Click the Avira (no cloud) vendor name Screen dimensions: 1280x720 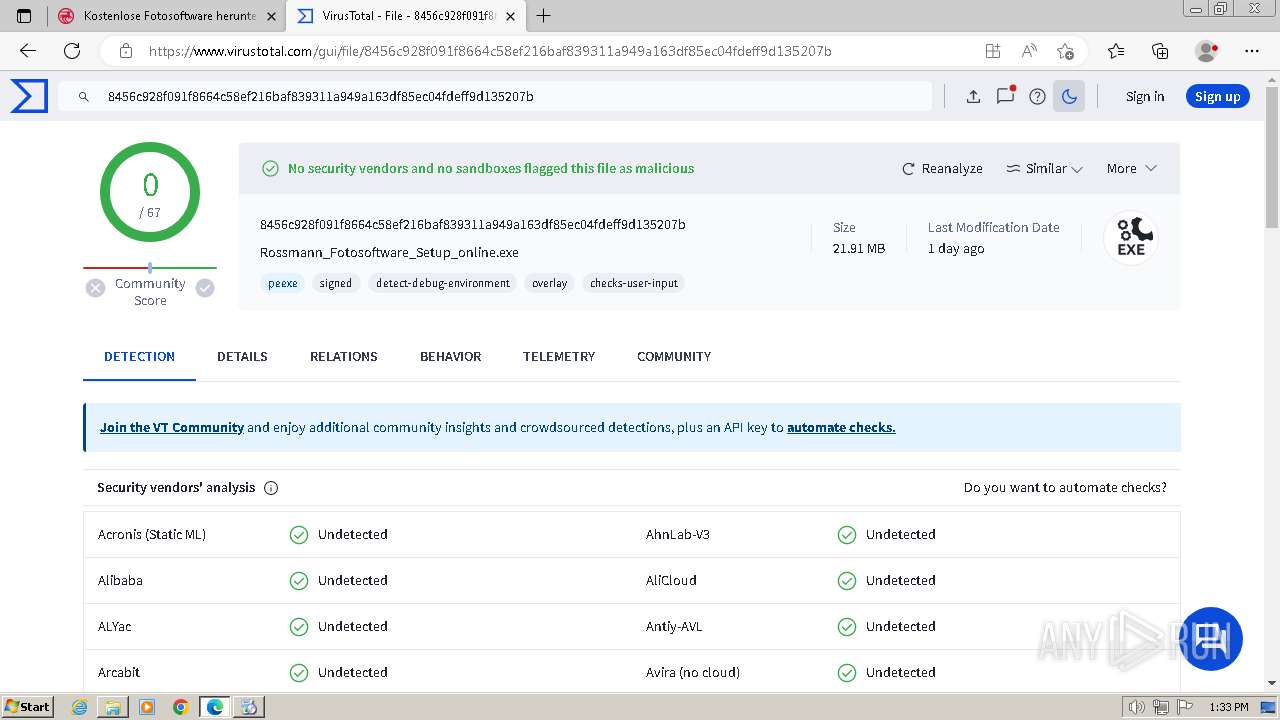[693, 672]
